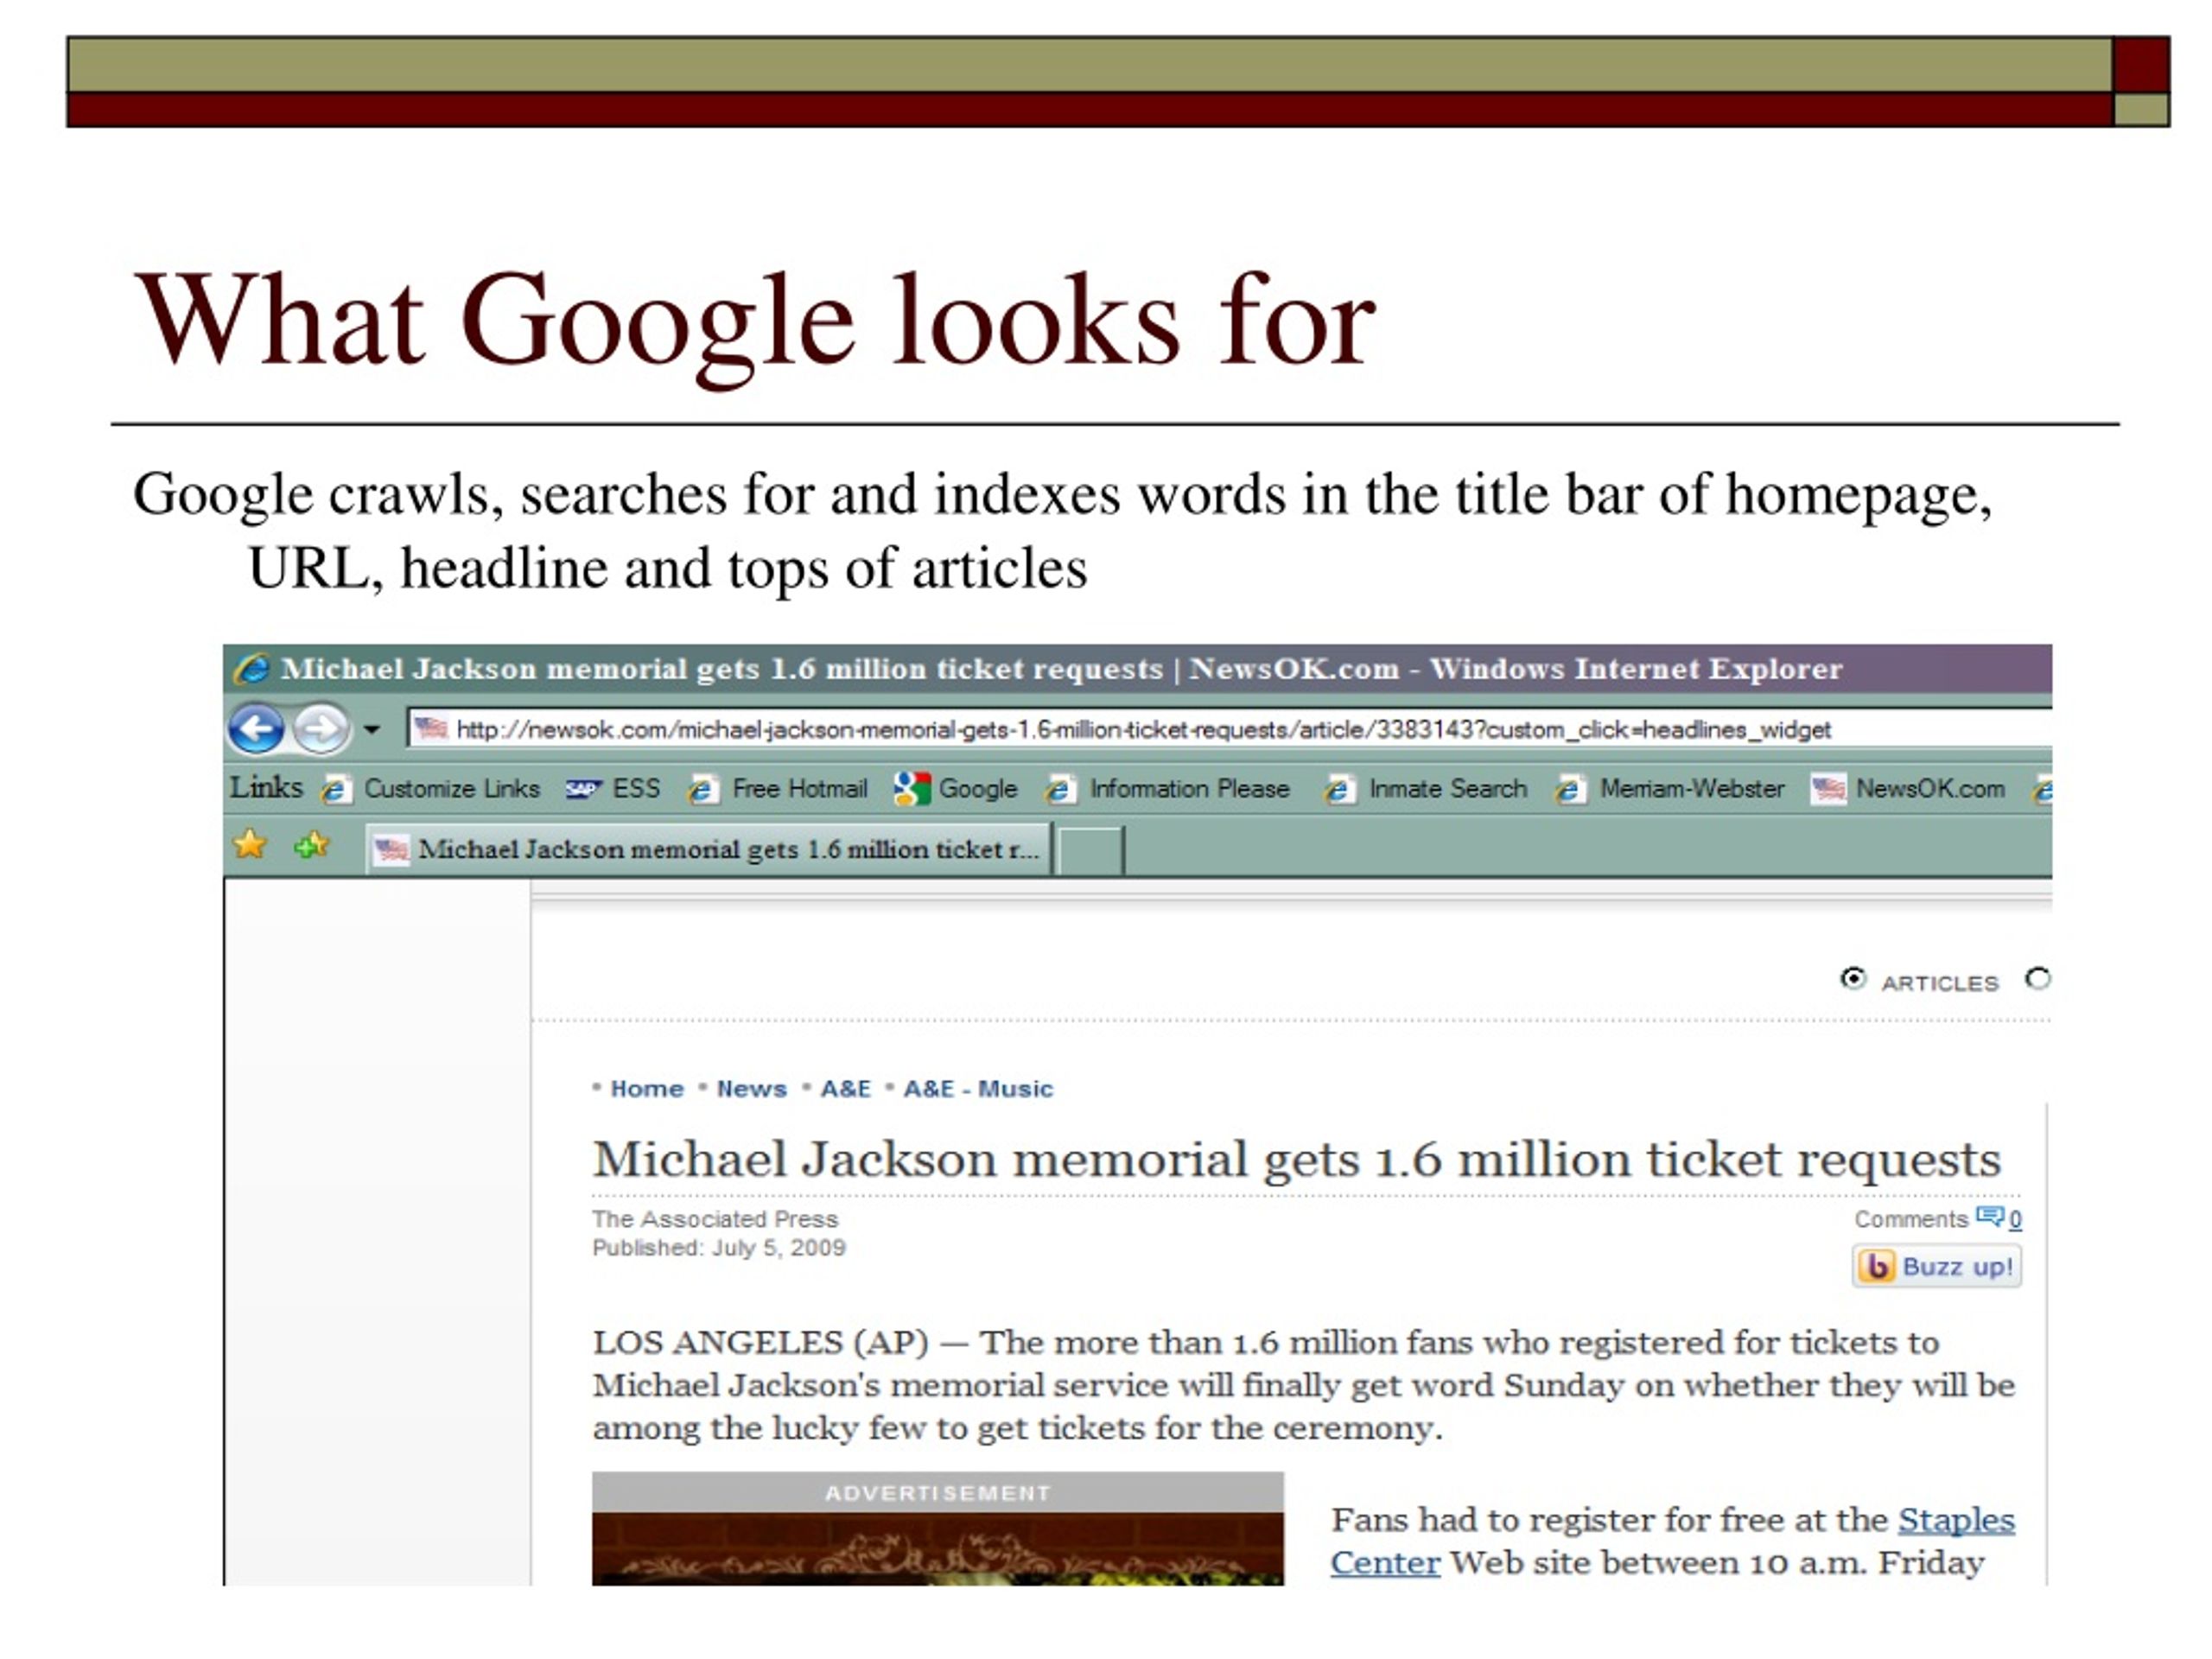Image resolution: width=2212 pixels, height=1659 pixels.
Task: Click the page icon beside Inmate Search
Action: coord(1339,790)
